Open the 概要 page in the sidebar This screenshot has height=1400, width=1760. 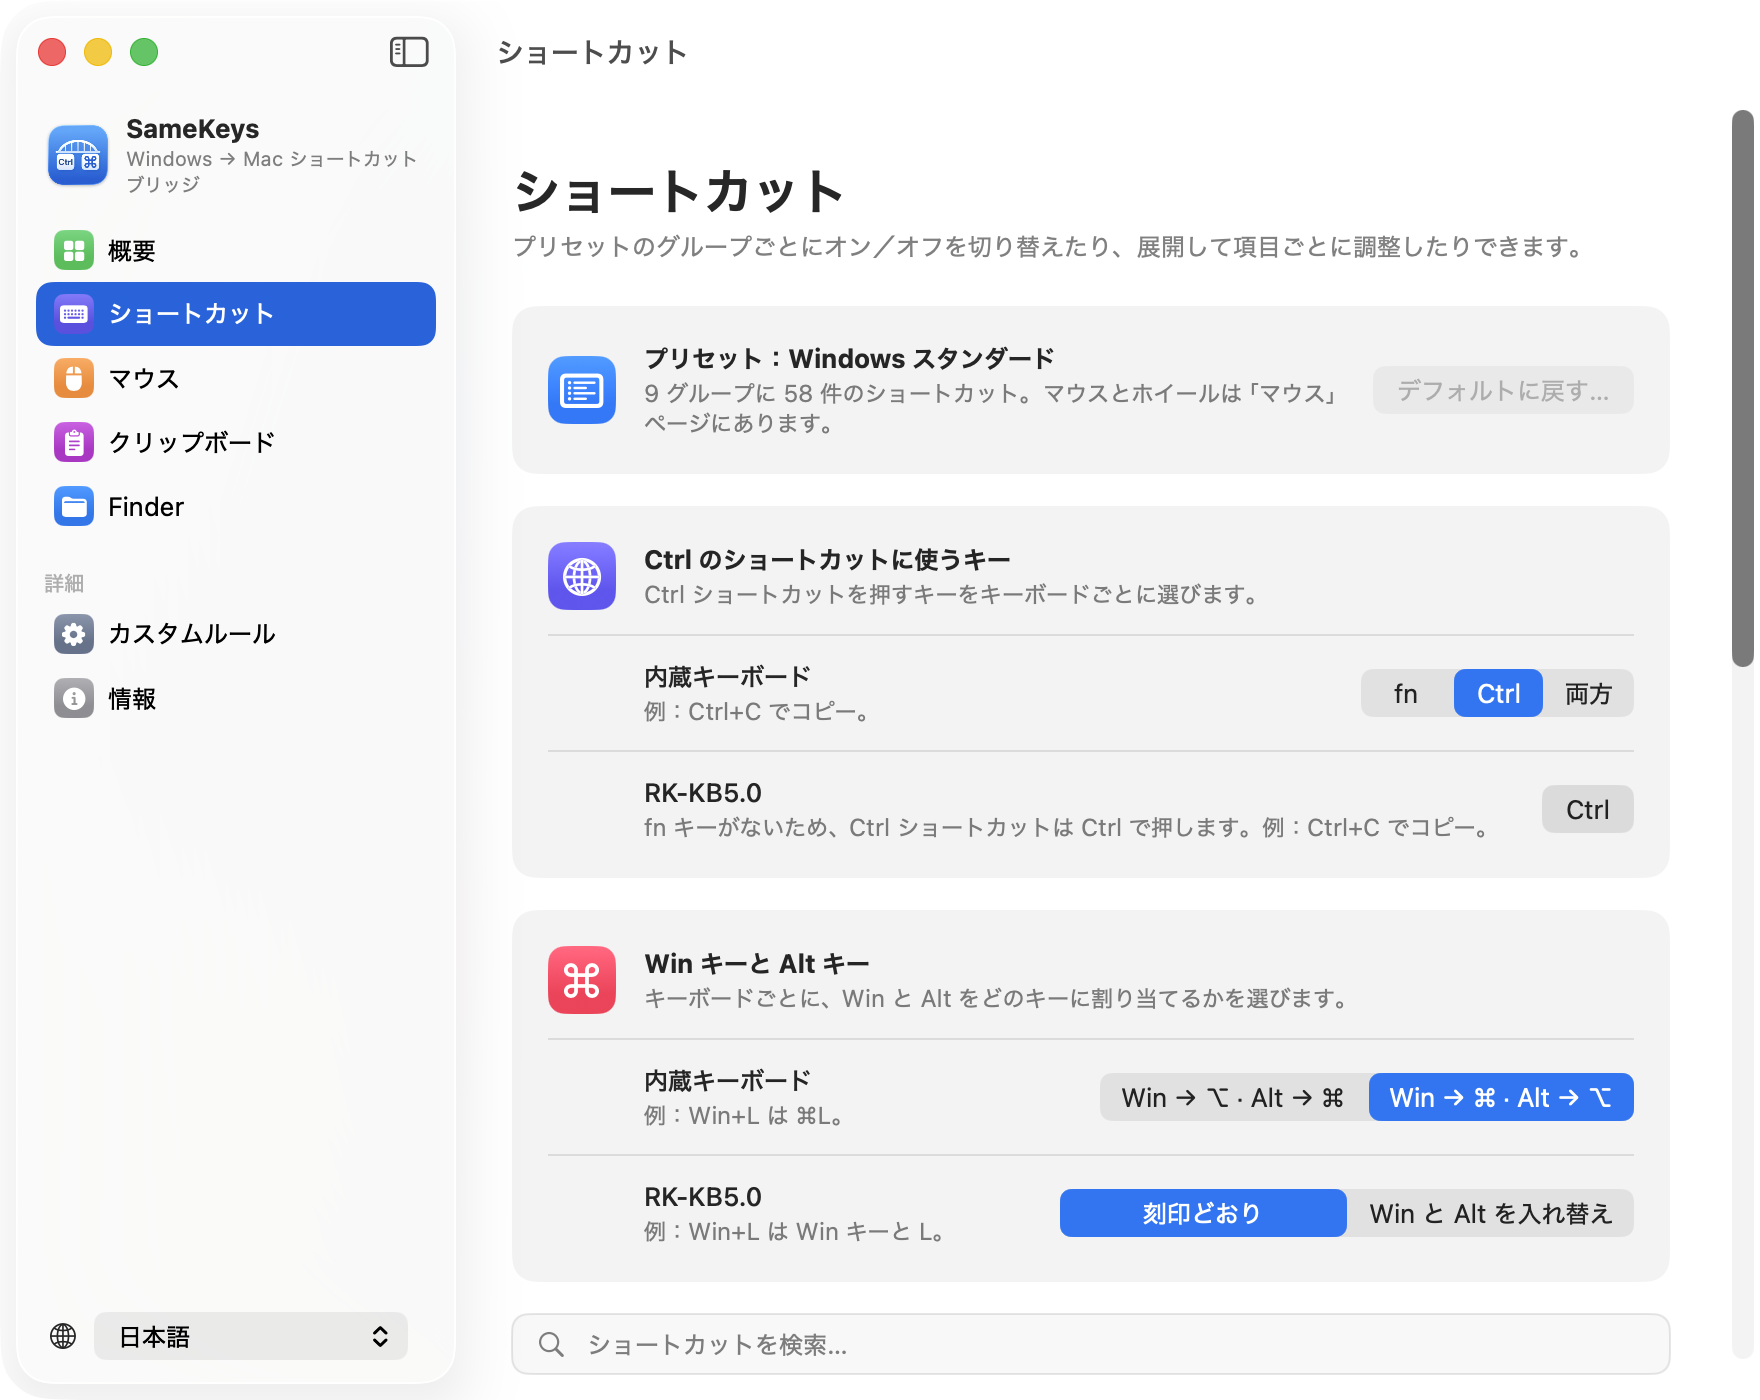(236, 250)
